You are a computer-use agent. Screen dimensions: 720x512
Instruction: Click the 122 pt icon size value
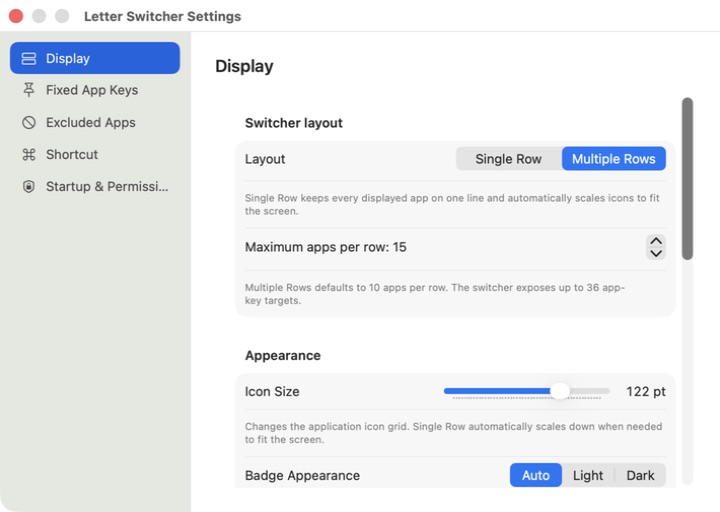(646, 391)
